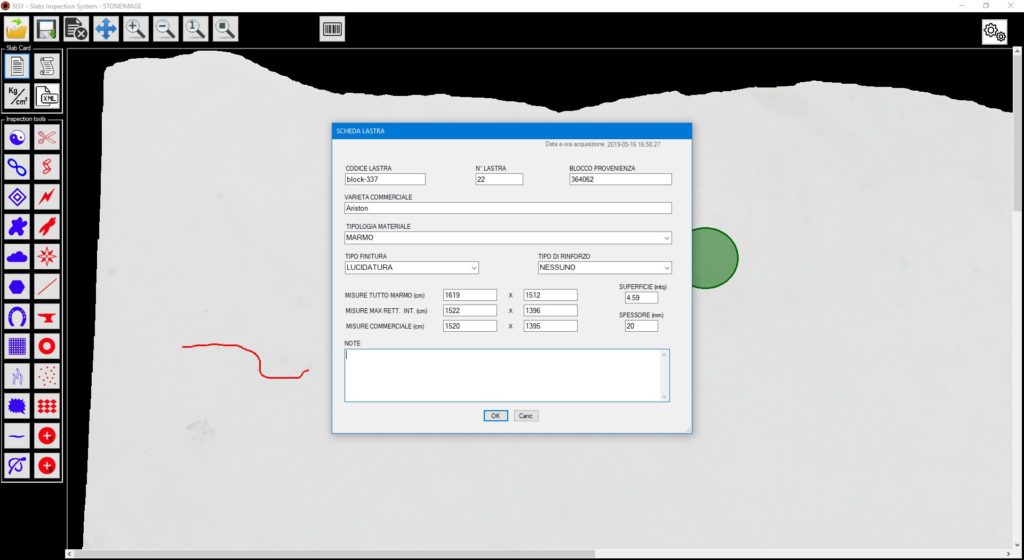Click the Canc button
1024x560 pixels.
[x=526, y=416]
